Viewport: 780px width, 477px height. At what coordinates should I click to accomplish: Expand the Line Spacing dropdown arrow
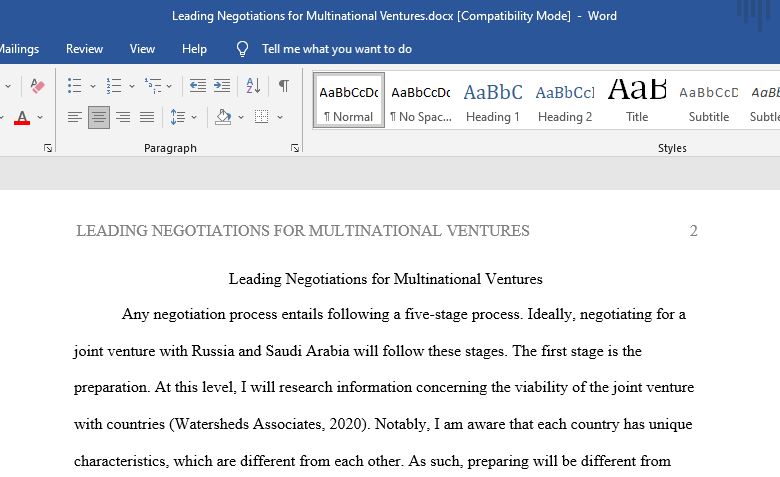tap(194, 117)
